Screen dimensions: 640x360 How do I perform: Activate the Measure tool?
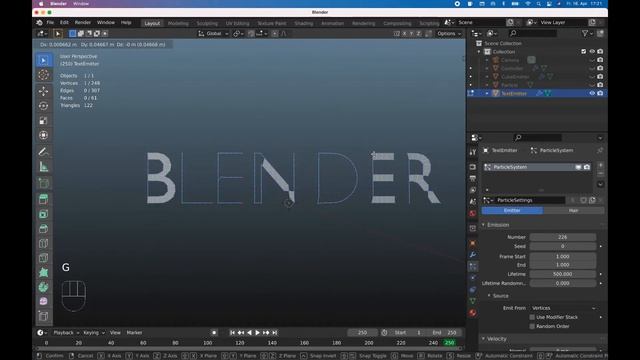point(44,167)
